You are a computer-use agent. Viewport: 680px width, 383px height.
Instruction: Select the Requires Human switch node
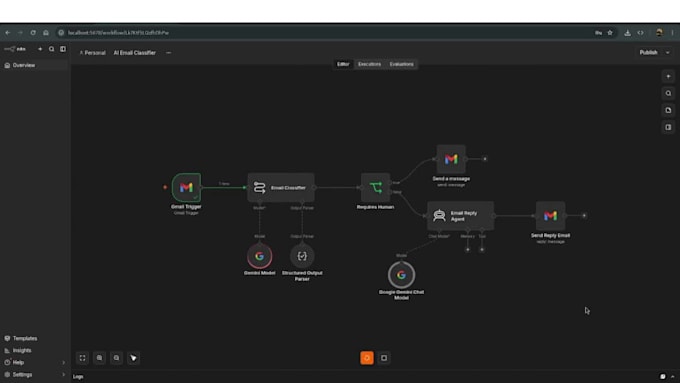click(x=376, y=187)
